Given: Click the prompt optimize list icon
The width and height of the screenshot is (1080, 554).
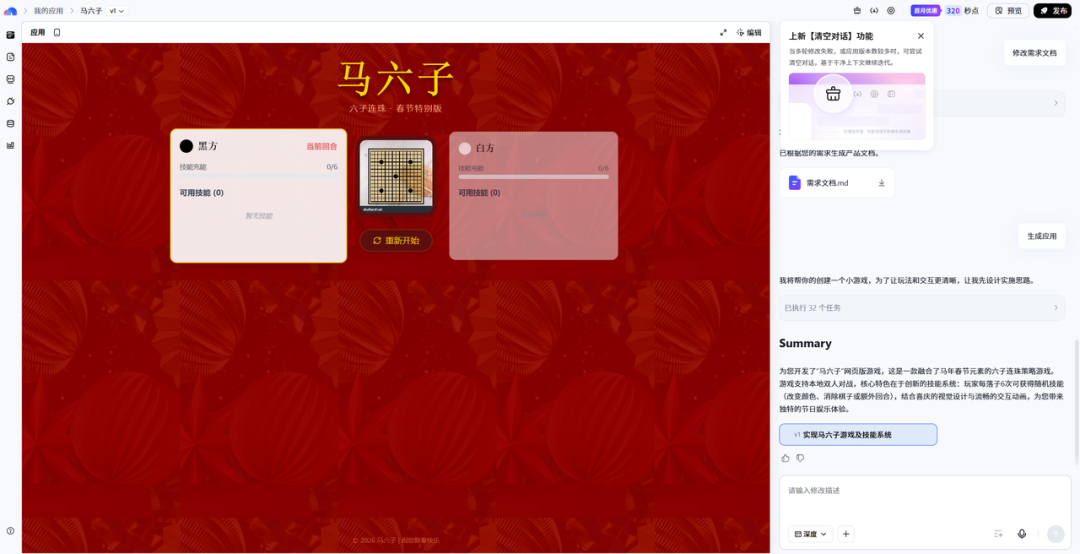Looking at the screenshot, I should 998,534.
